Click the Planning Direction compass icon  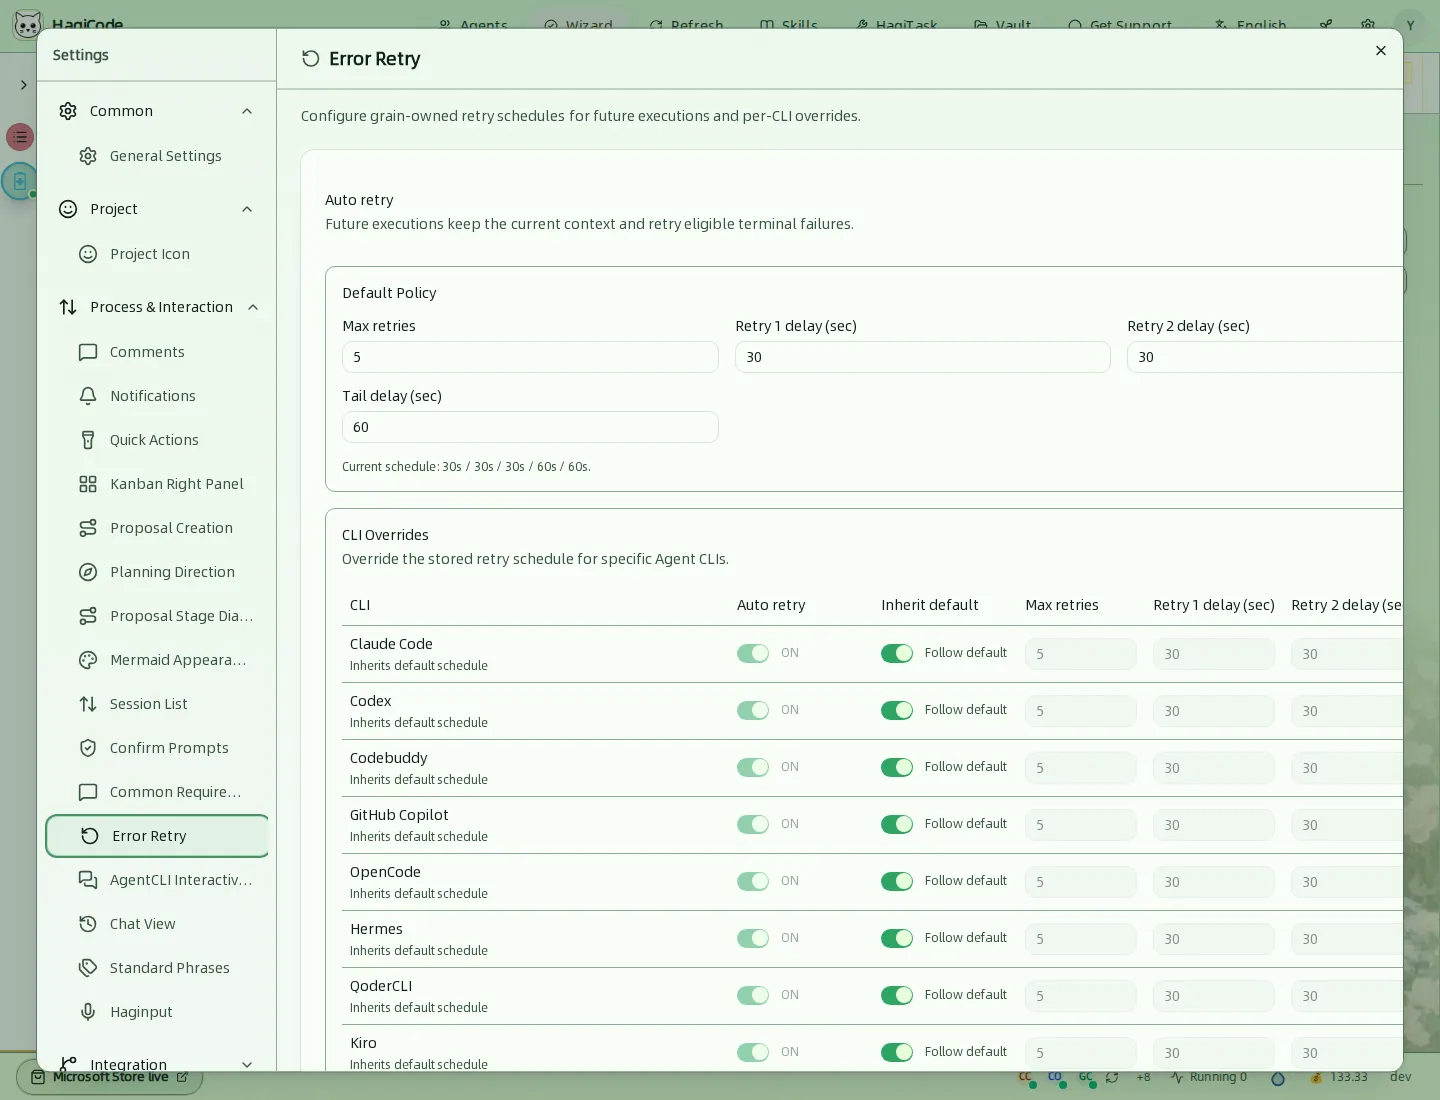click(x=88, y=572)
